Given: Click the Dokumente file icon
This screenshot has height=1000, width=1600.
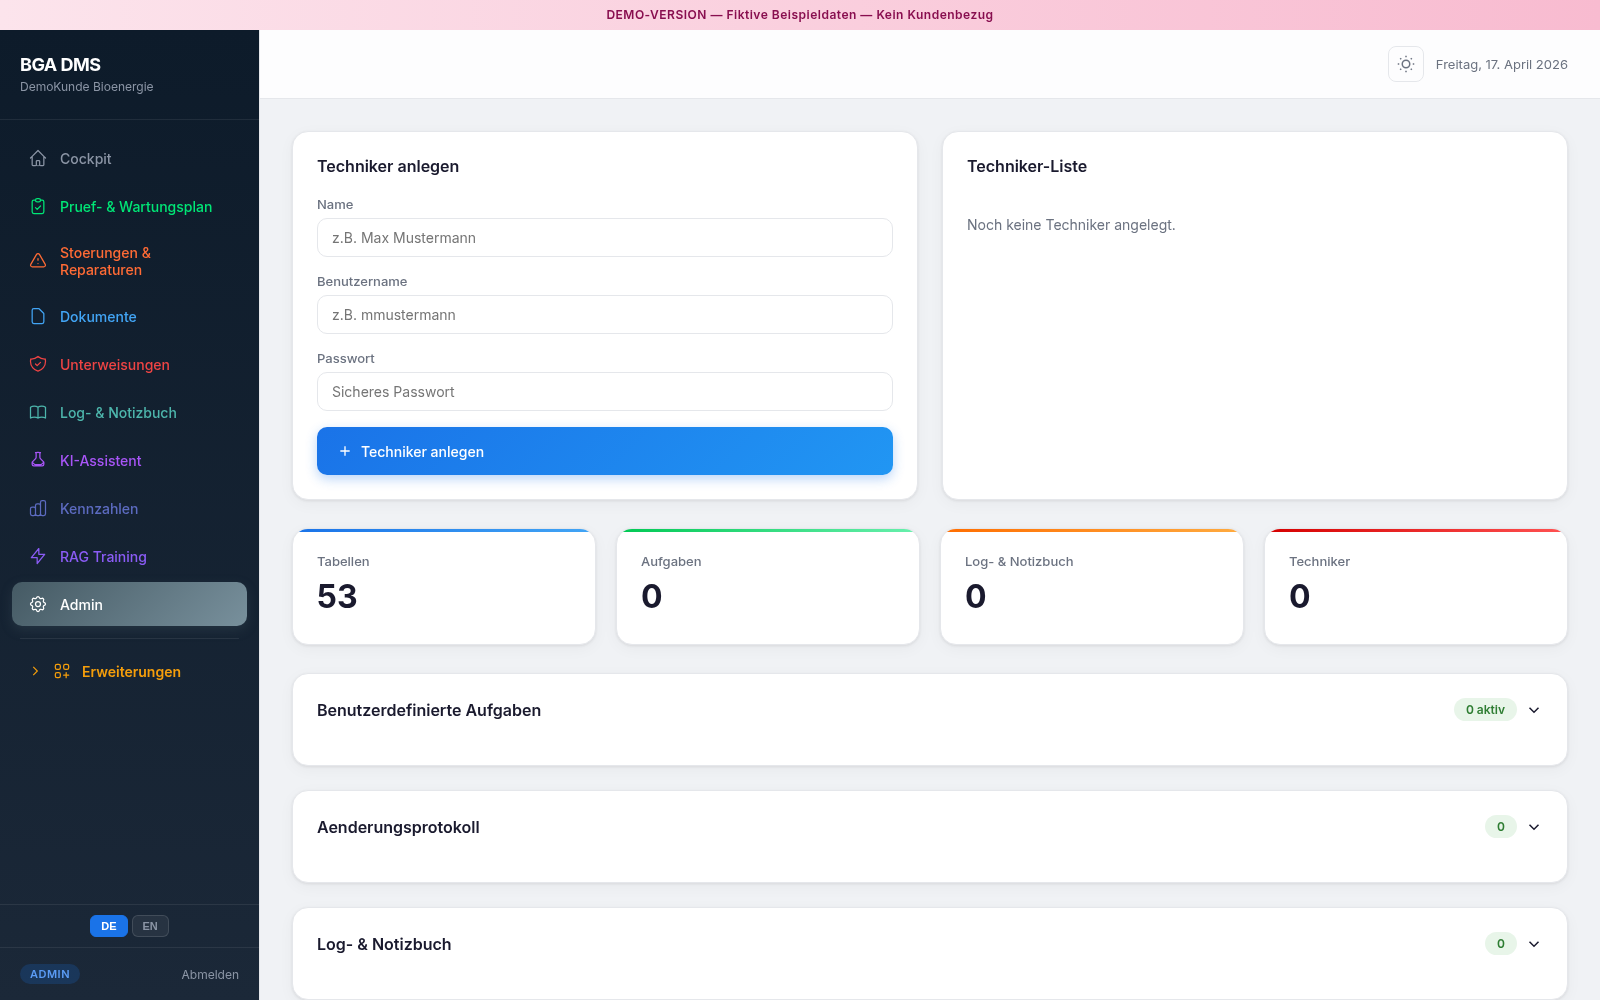Looking at the screenshot, I should [x=38, y=316].
